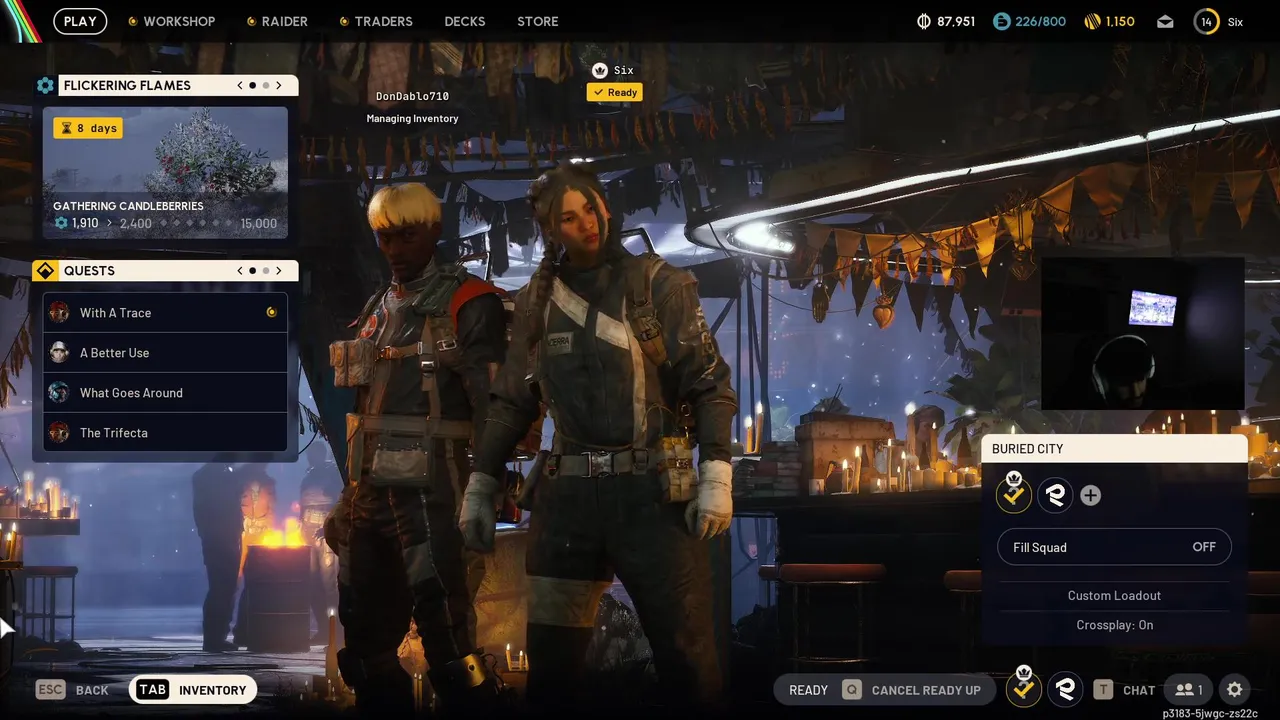This screenshot has width=1280, height=720.
Task: Click the DonDablo710 player name
Action: [412, 97]
